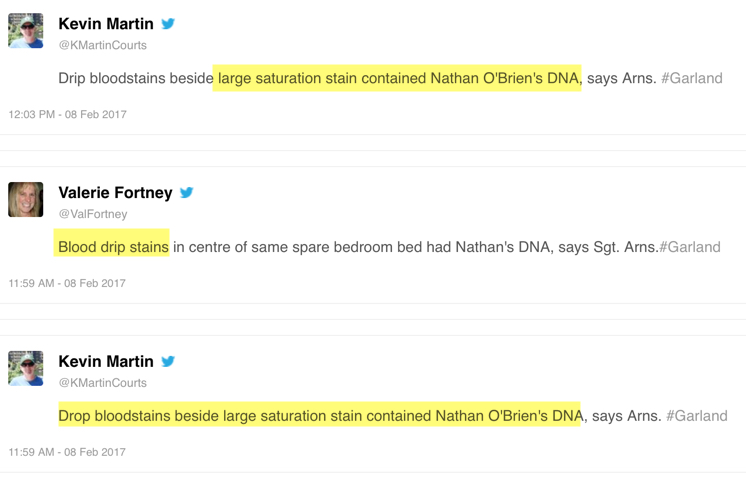Open Kevin Martin's avatar in the last tweet
746x481 pixels.
click(26, 369)
